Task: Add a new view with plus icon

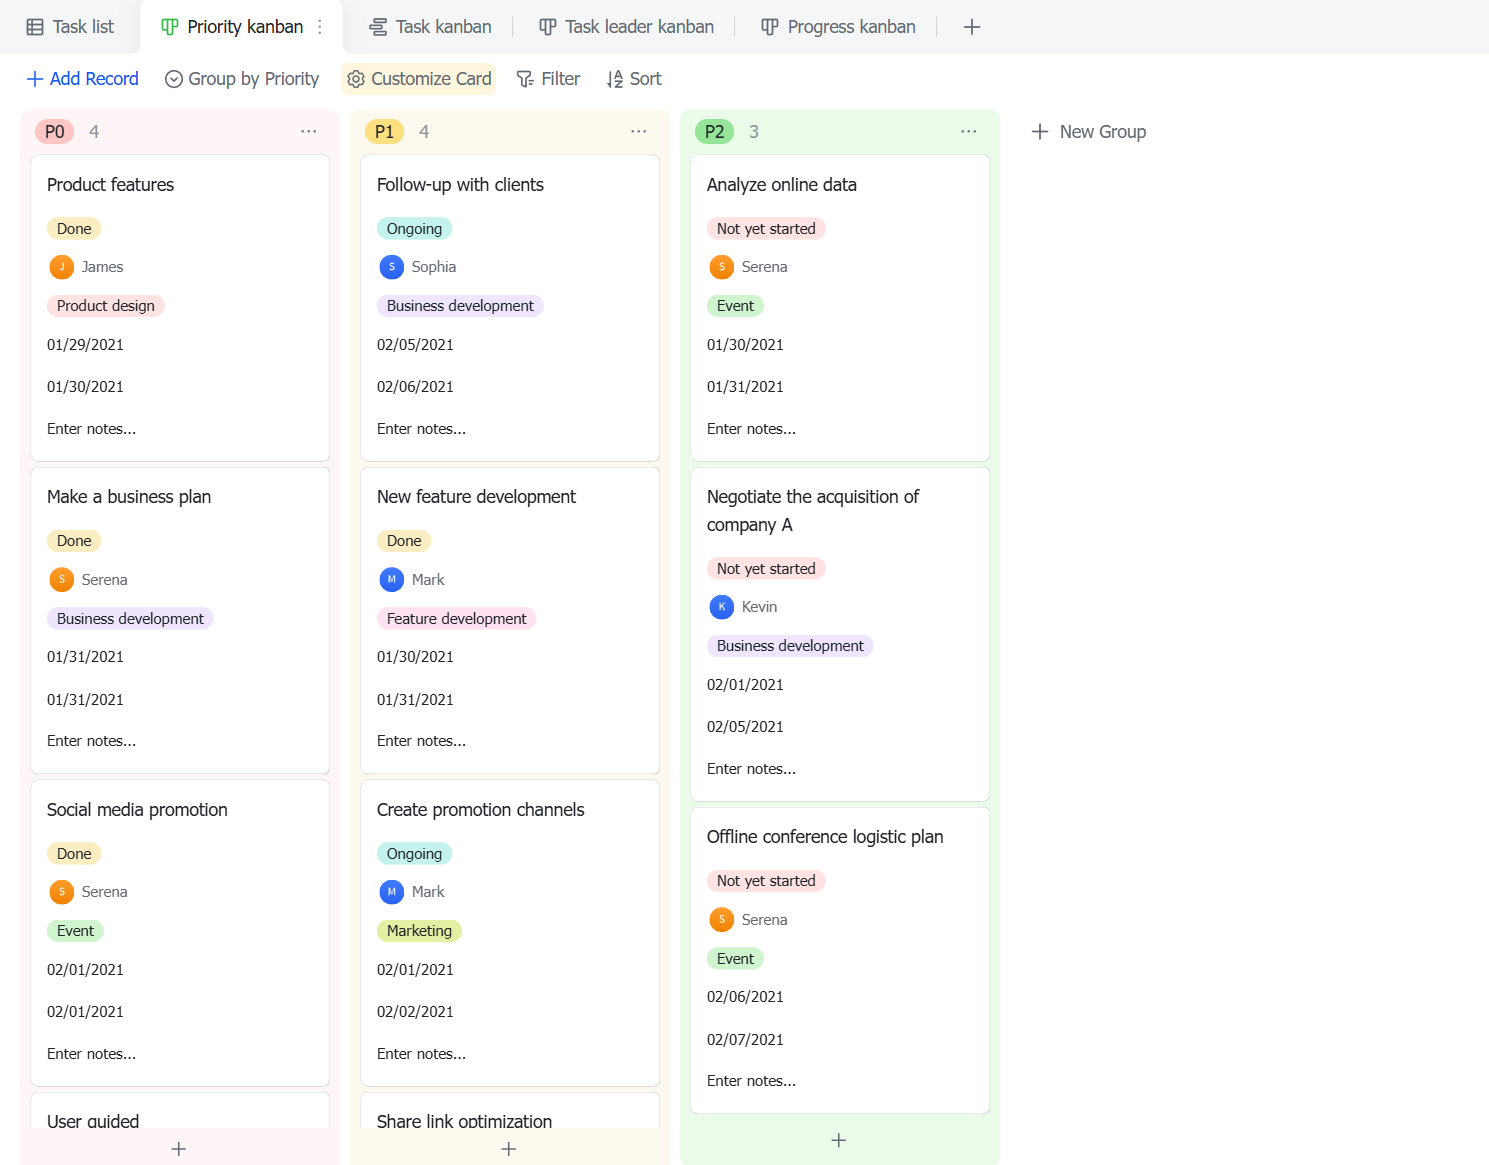Action: point(972,27)
